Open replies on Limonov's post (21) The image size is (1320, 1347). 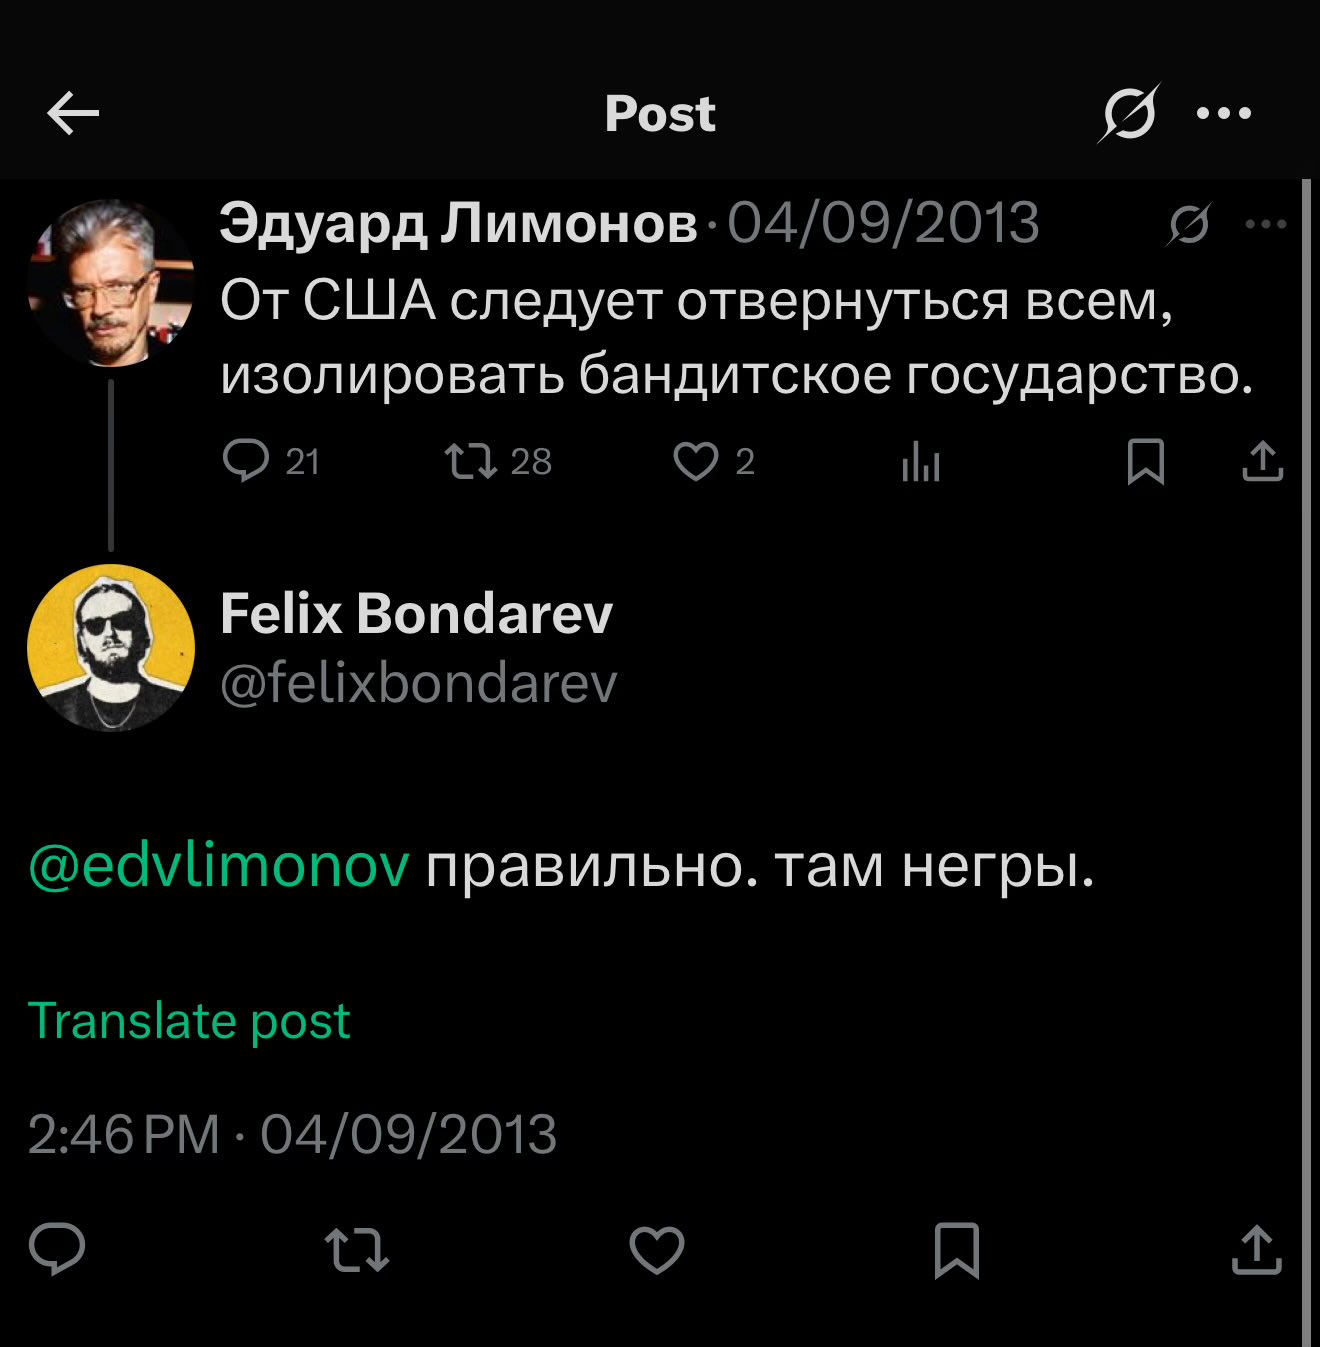point(246,461)
